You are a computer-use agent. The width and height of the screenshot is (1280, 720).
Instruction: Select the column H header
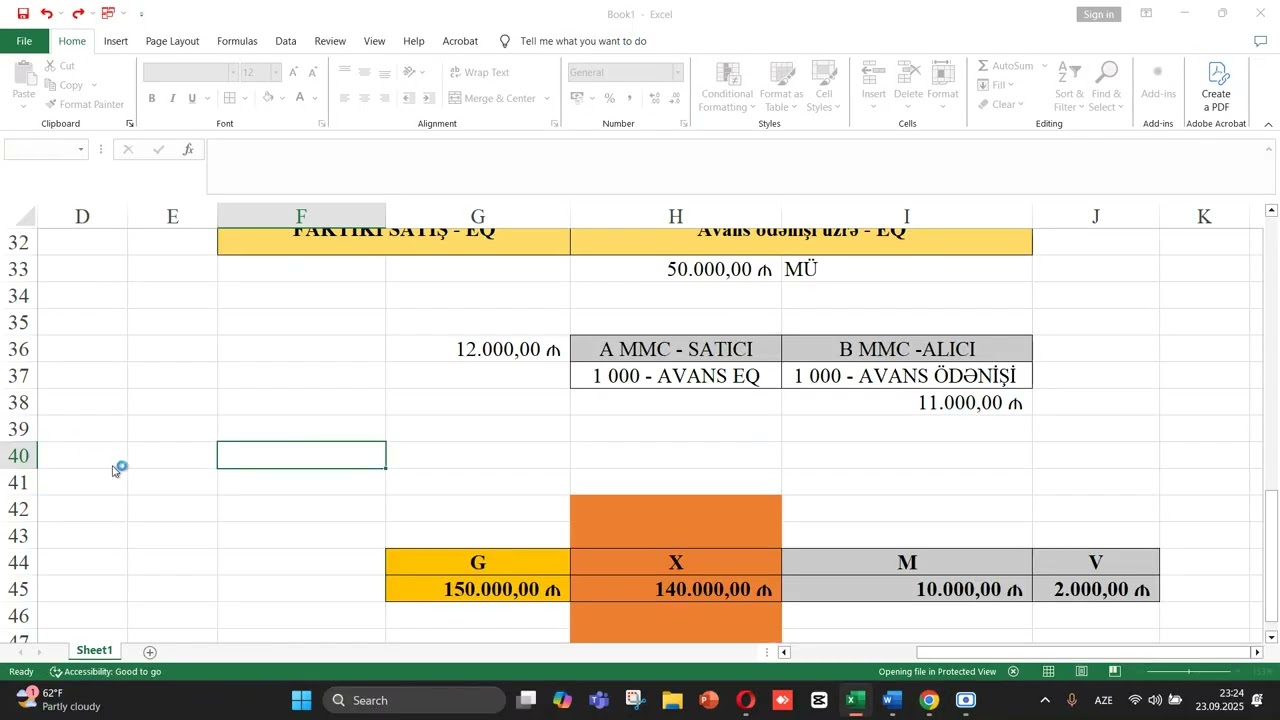pos(676,216)
